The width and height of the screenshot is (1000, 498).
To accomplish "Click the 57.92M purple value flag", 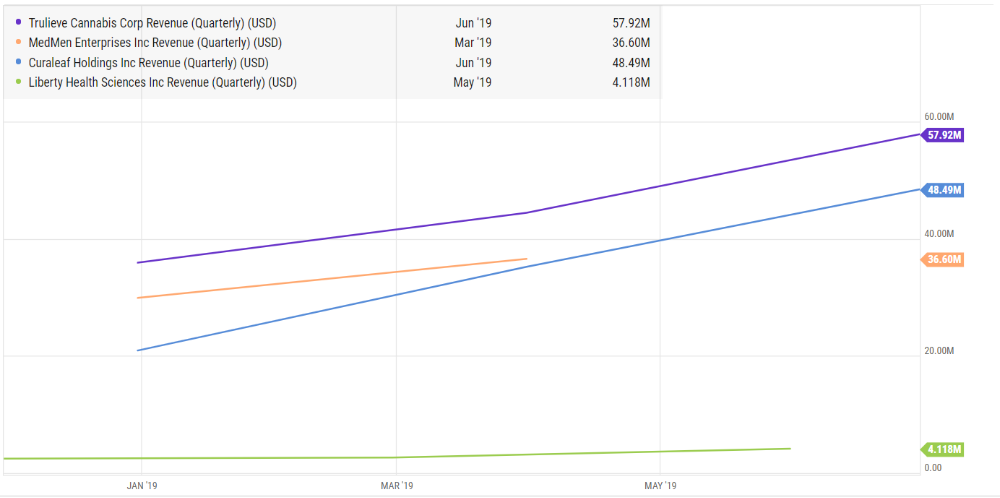I will click(x=941, y=135).
